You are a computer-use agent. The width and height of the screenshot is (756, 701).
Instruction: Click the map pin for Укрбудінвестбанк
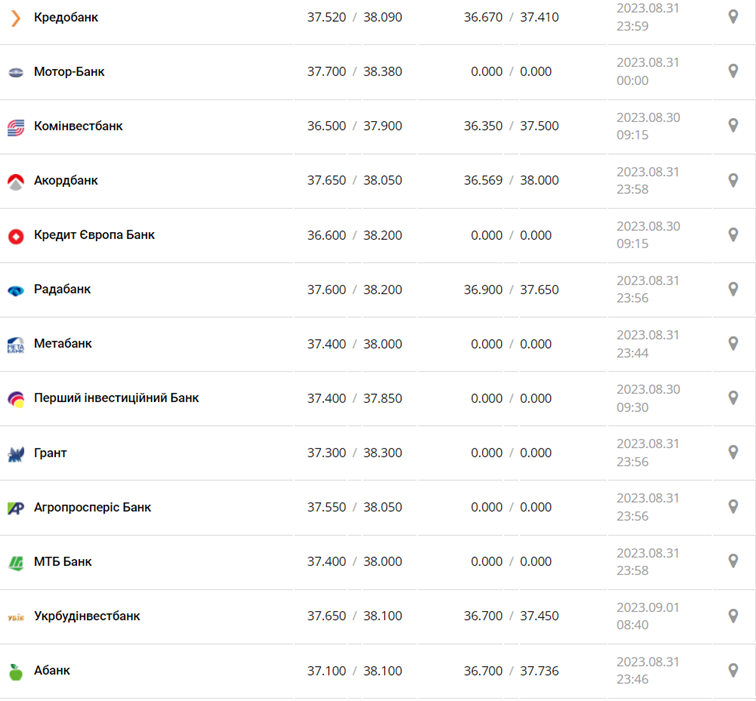coord(732,616)
